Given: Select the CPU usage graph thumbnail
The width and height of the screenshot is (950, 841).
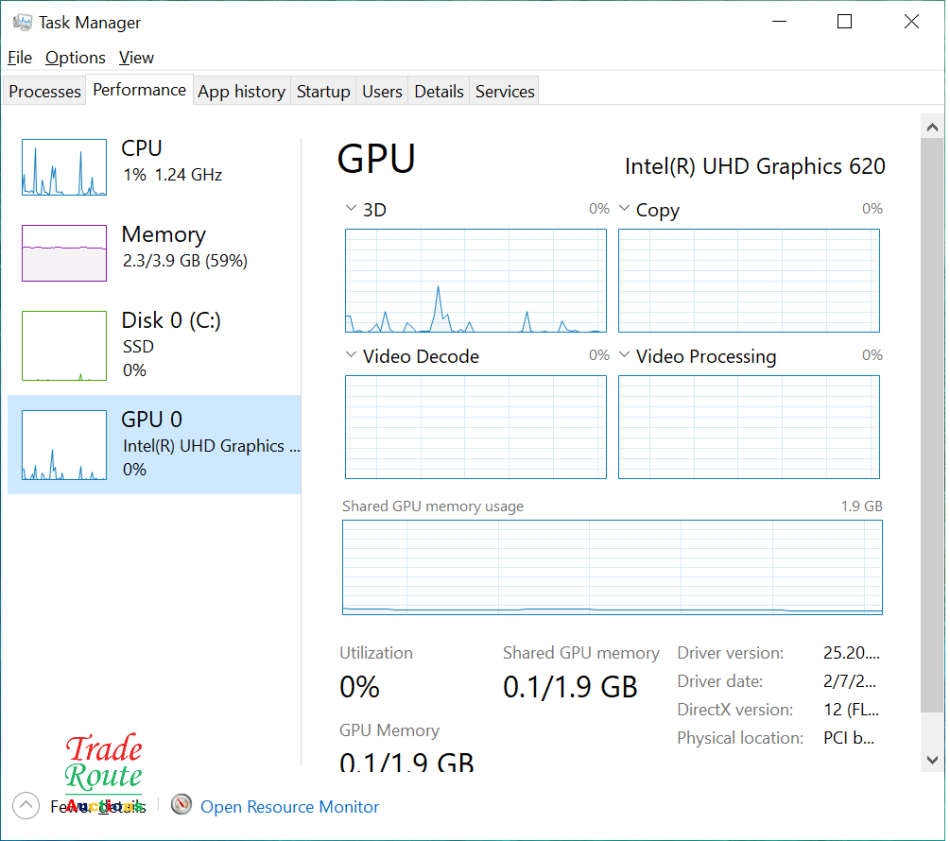Looking at the screenshot, I should pyautogui.click(x=64, y=167).
